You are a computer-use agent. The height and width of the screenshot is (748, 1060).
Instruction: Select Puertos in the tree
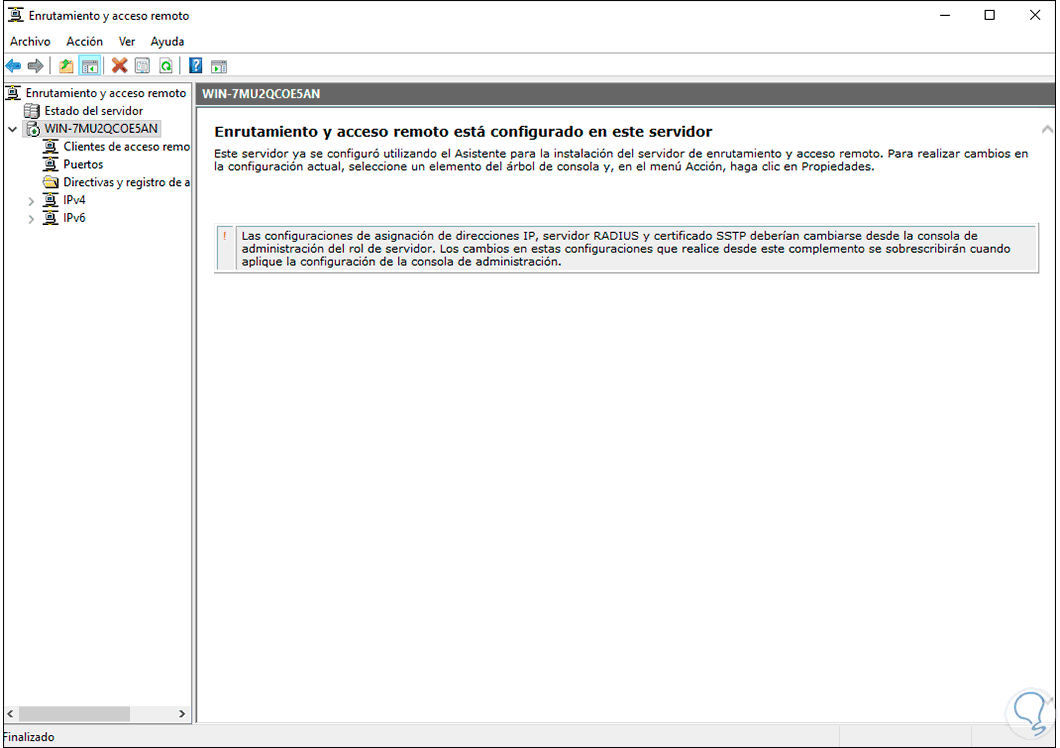click(x=83, y=164)
